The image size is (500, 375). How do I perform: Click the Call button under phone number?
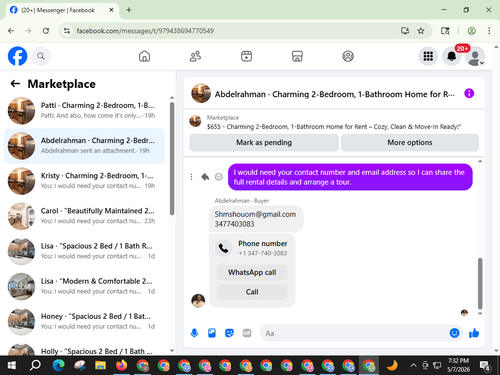(x=252, y=292)
